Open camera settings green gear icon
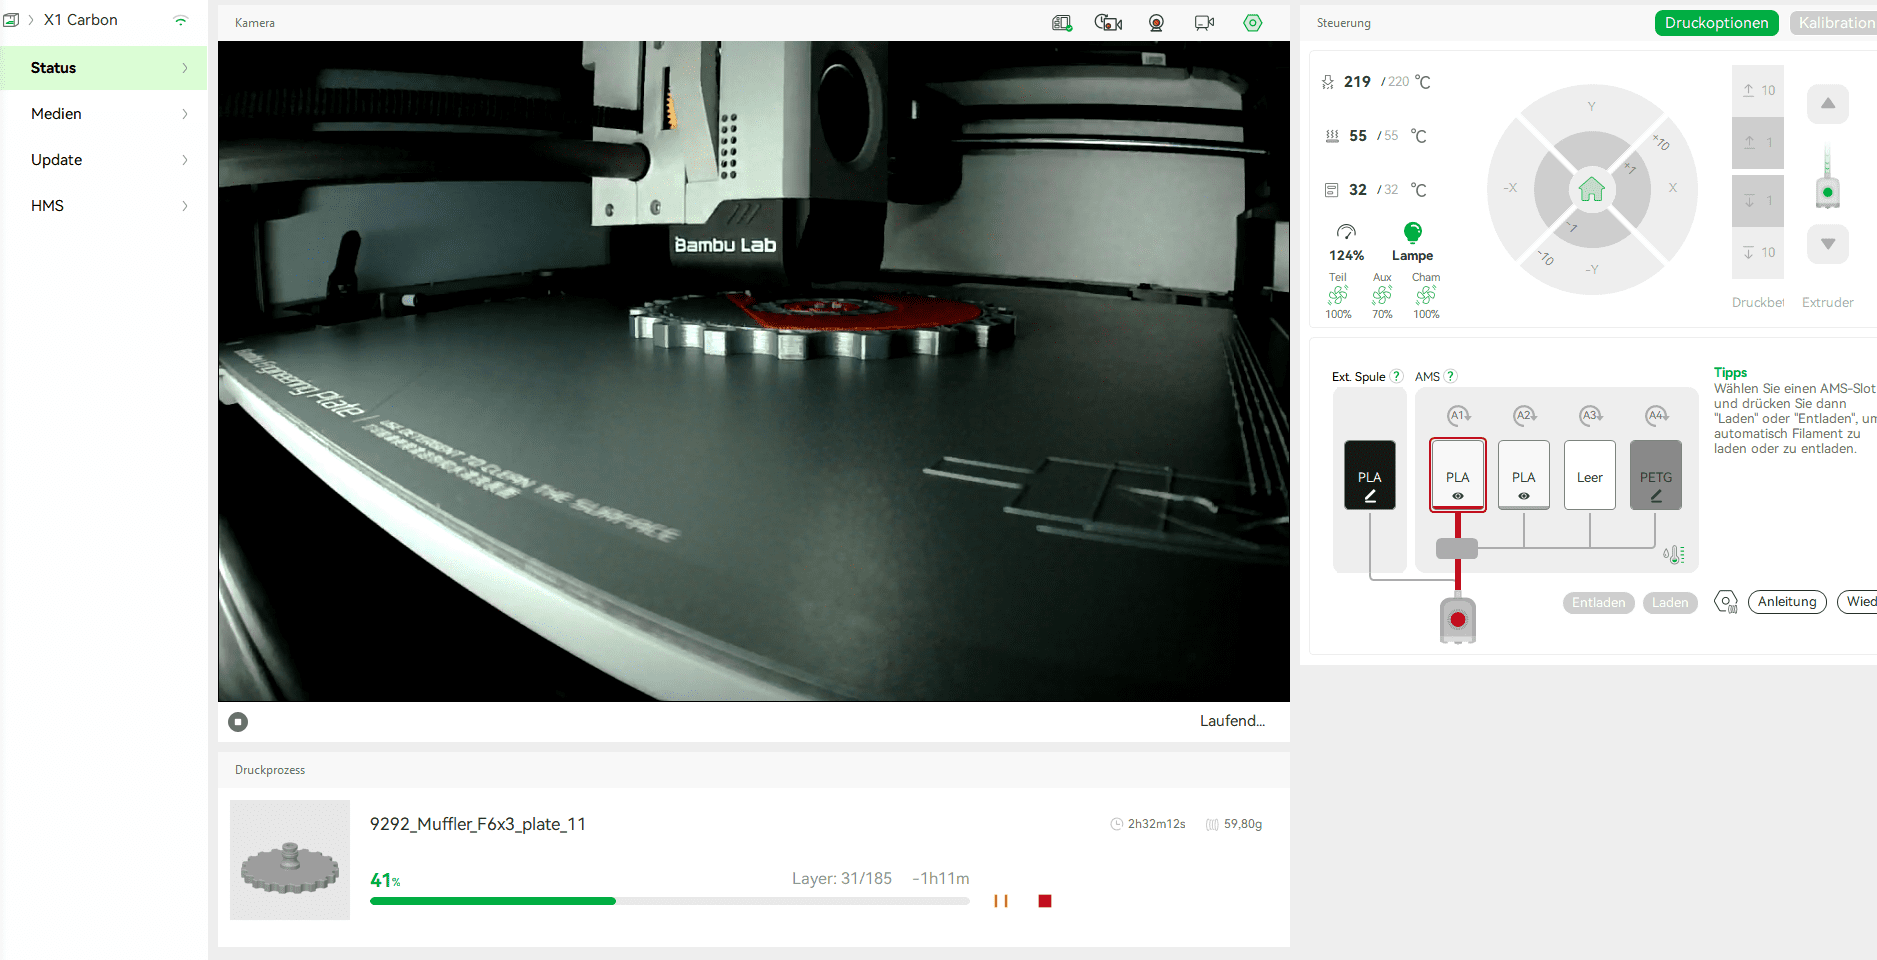The height and width of the screenshot is (960, 1877). (1252, 23)
